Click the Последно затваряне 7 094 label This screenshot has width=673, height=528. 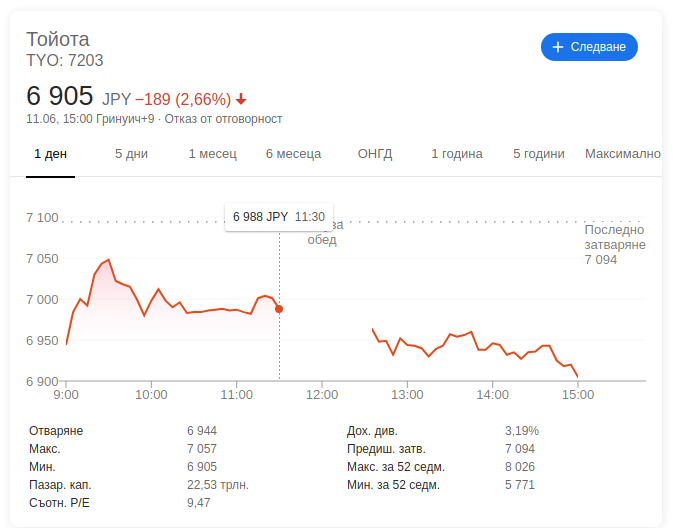615,245
